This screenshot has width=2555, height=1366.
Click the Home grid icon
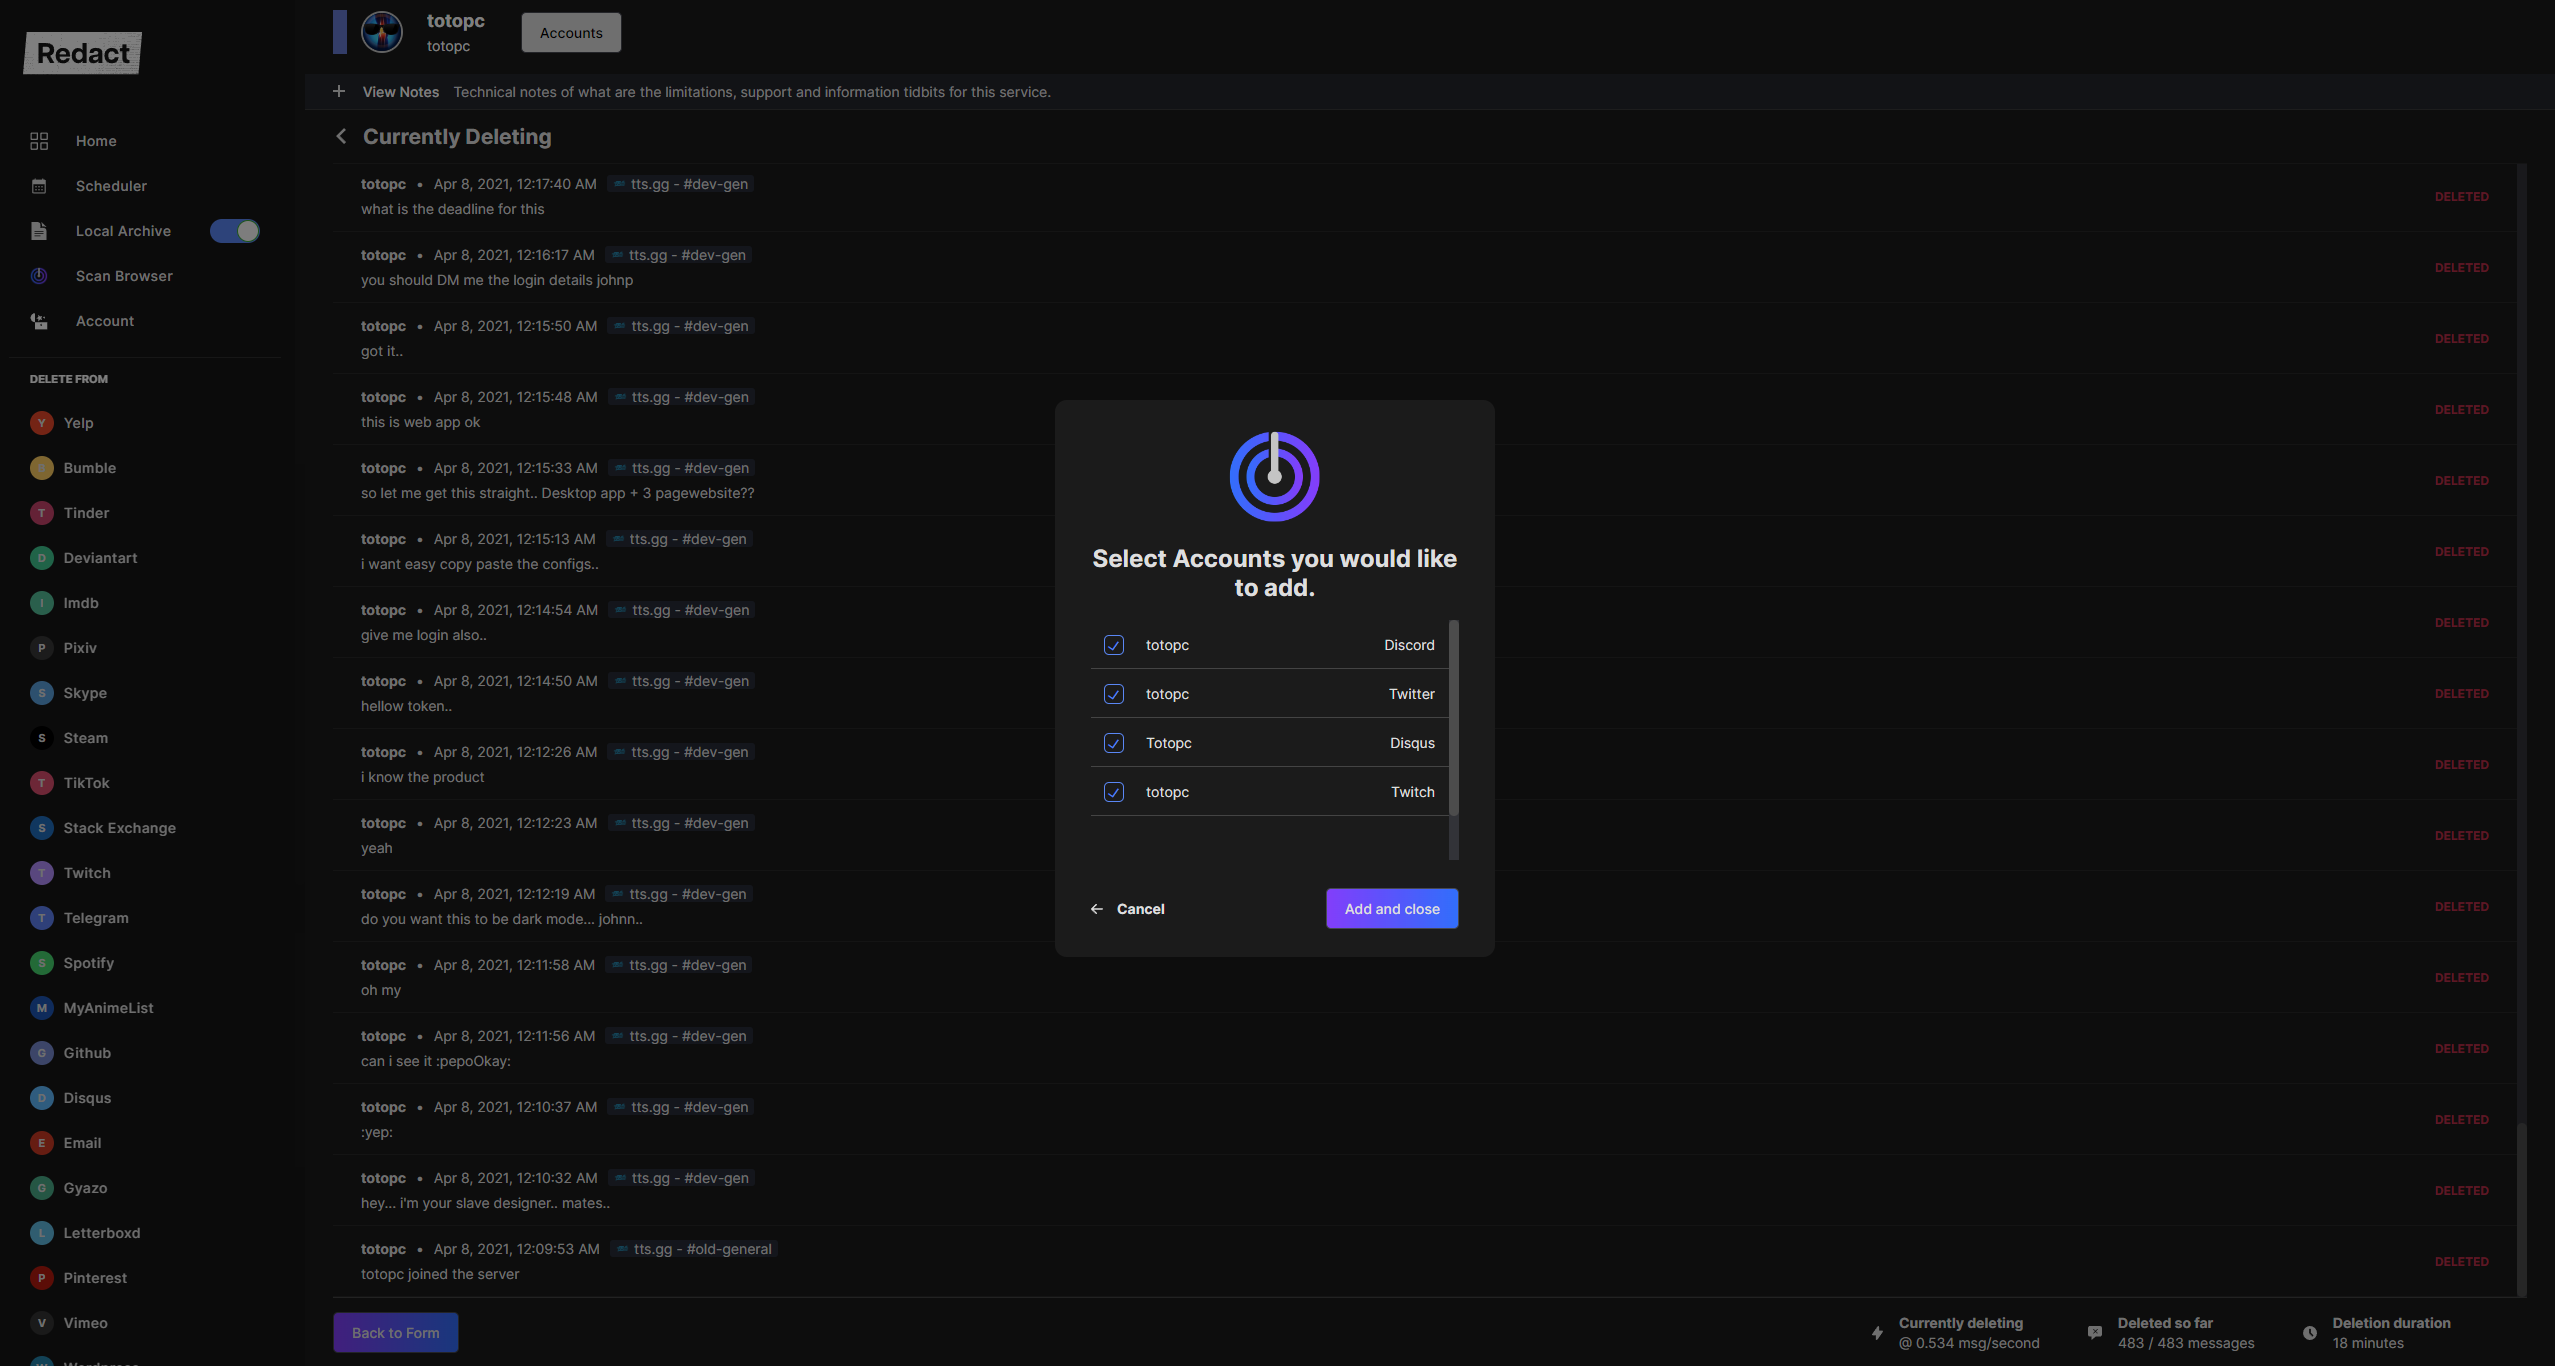point(39,141)
